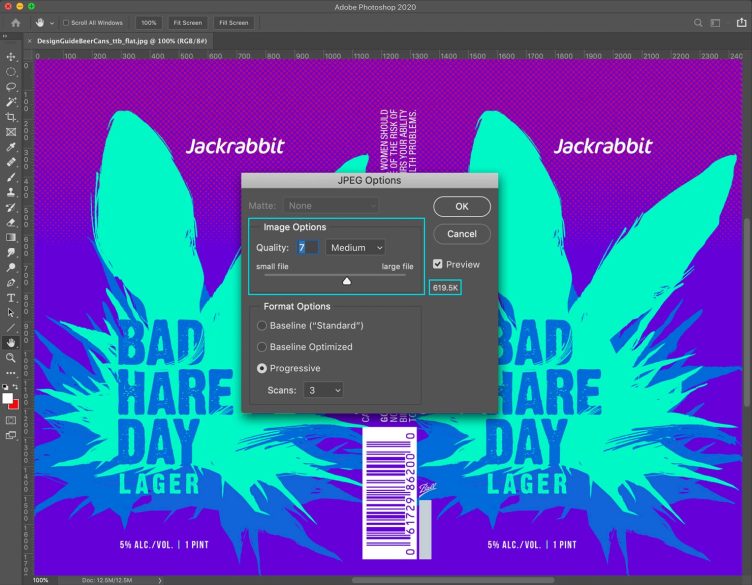Click the Fill Screen button
This screenshot has width=752, height=585.
(x=234, y=23)
